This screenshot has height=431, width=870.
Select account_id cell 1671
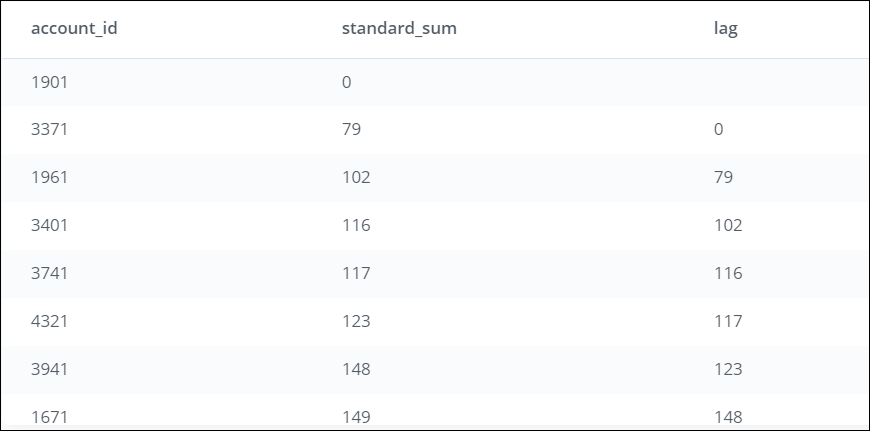pos(49,416)
